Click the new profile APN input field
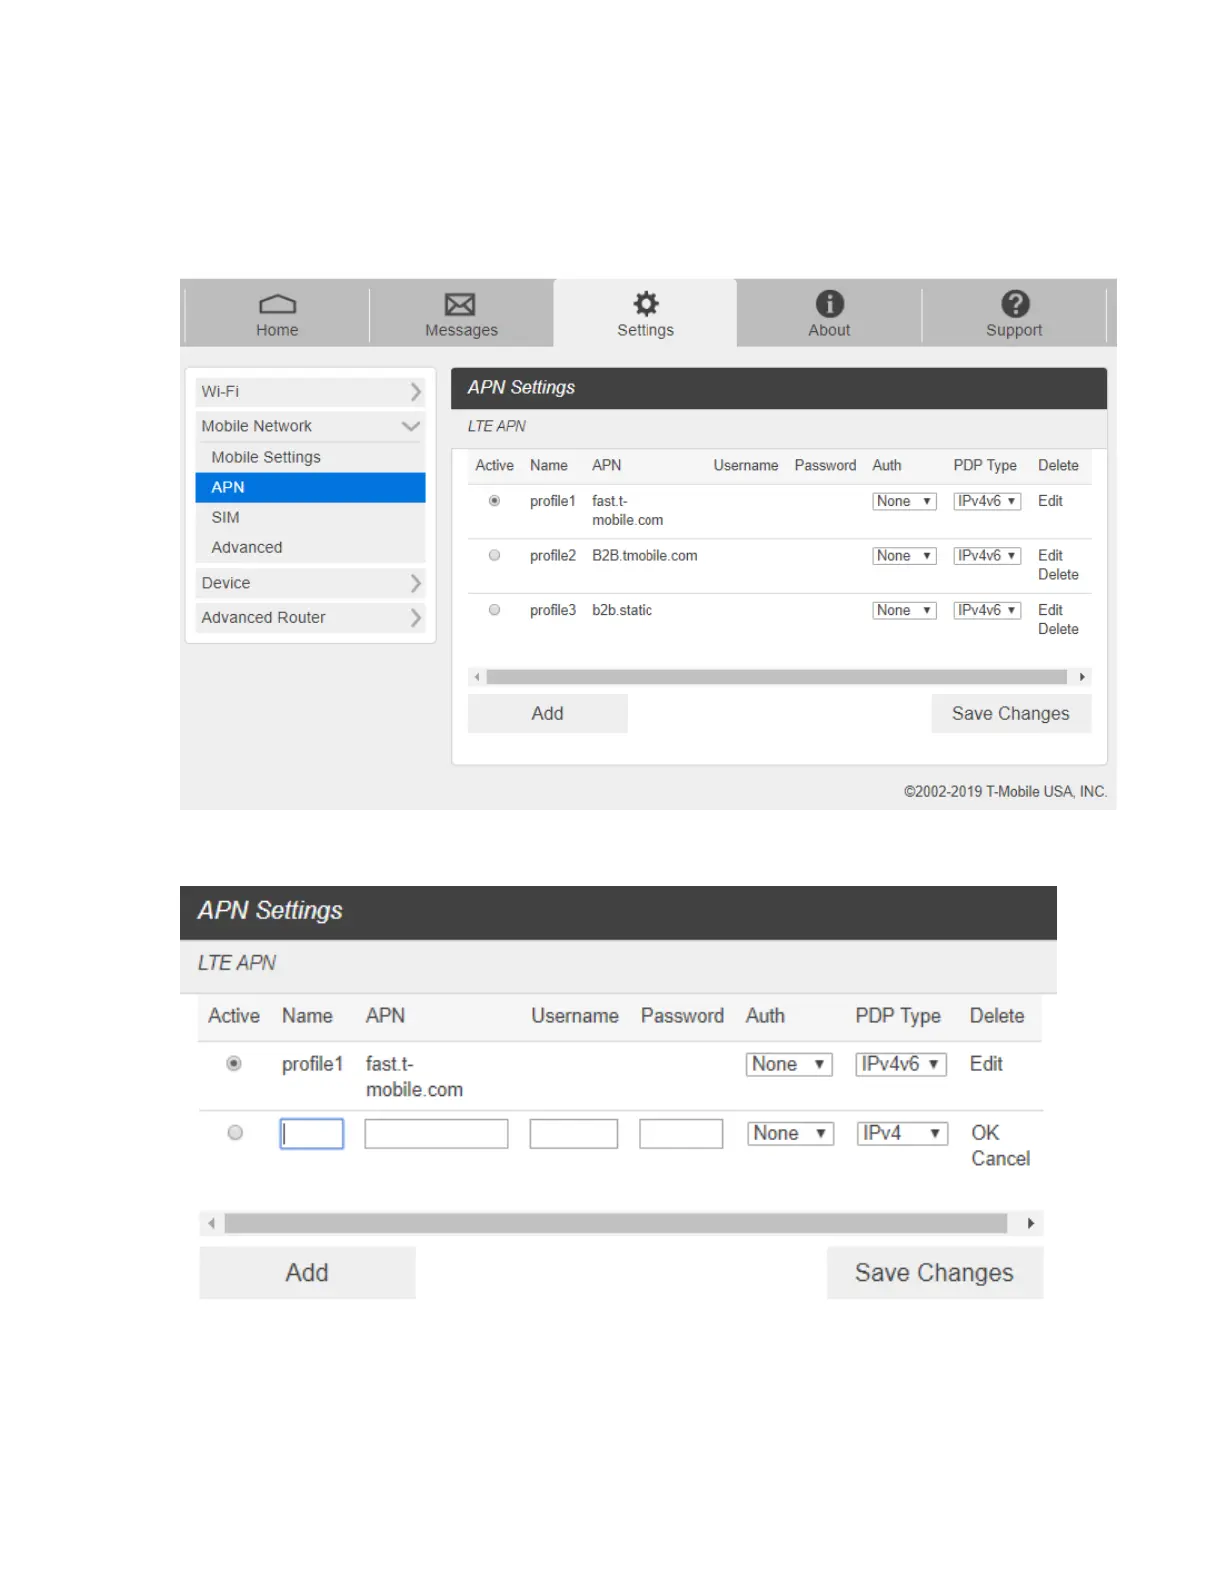The height and width of the screenshot is (1584, 1224). pyautogui.click(x=436, y=1134)
